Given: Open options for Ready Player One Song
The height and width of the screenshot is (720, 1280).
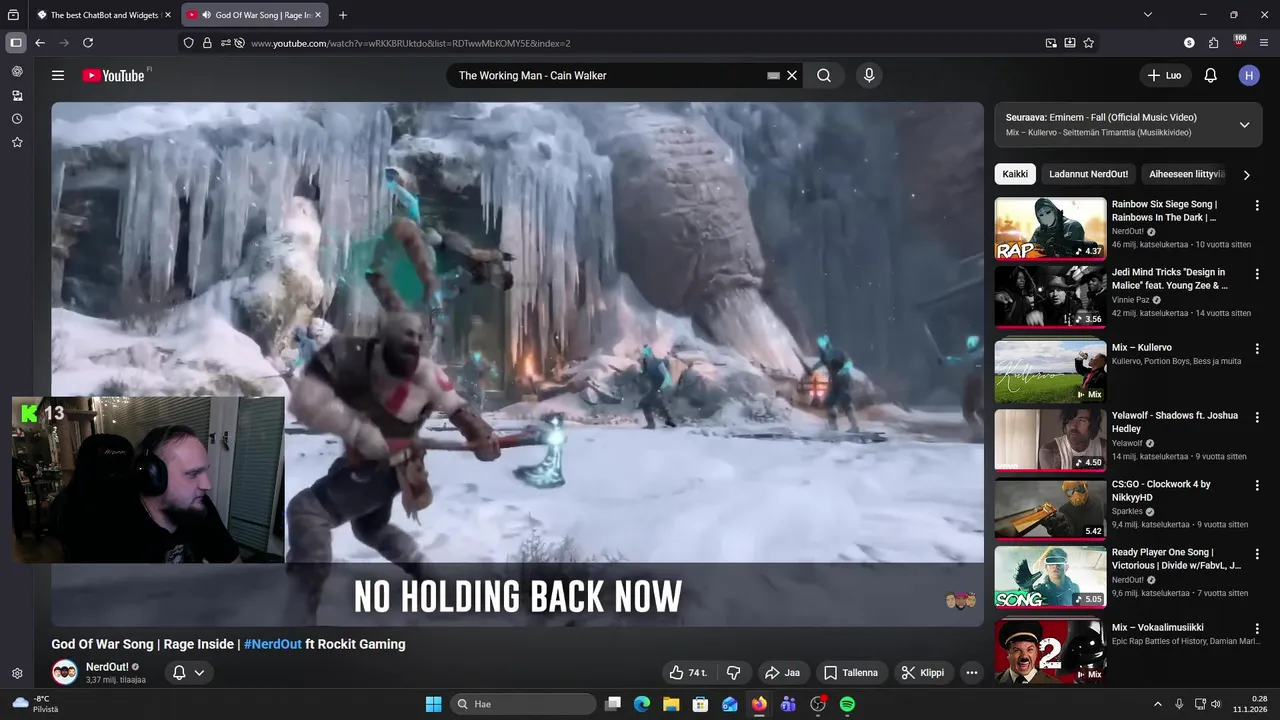Looking at the screenshot, I should click(x=1257, y=552).
